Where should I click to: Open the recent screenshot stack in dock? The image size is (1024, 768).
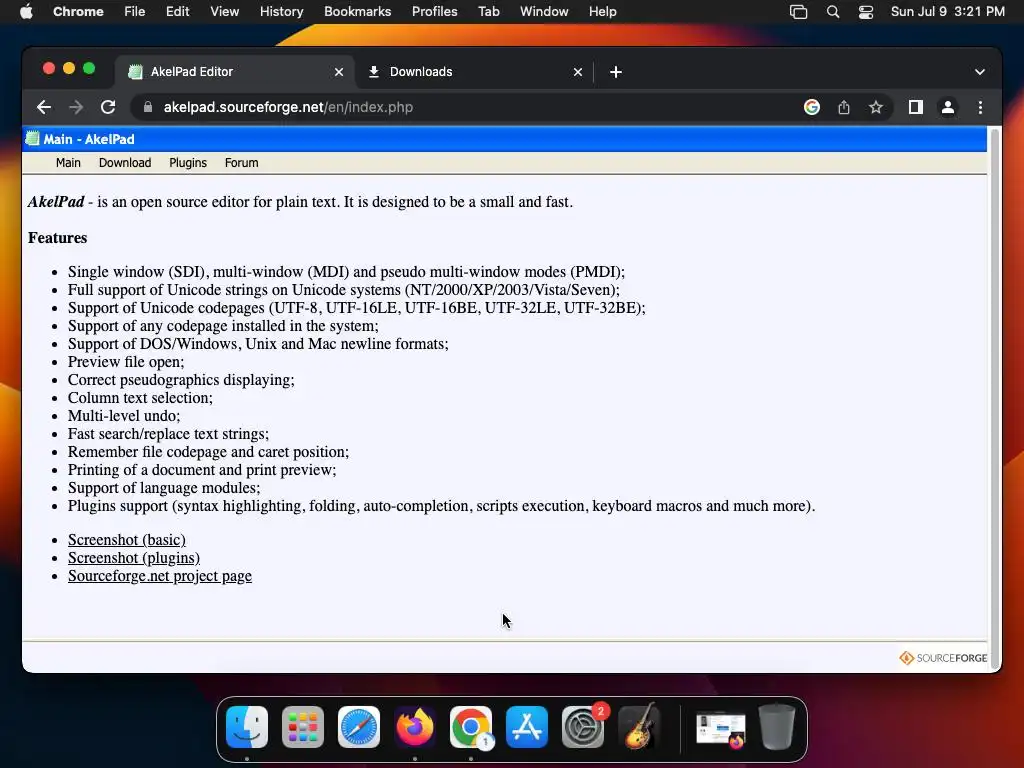coord(720,728)
